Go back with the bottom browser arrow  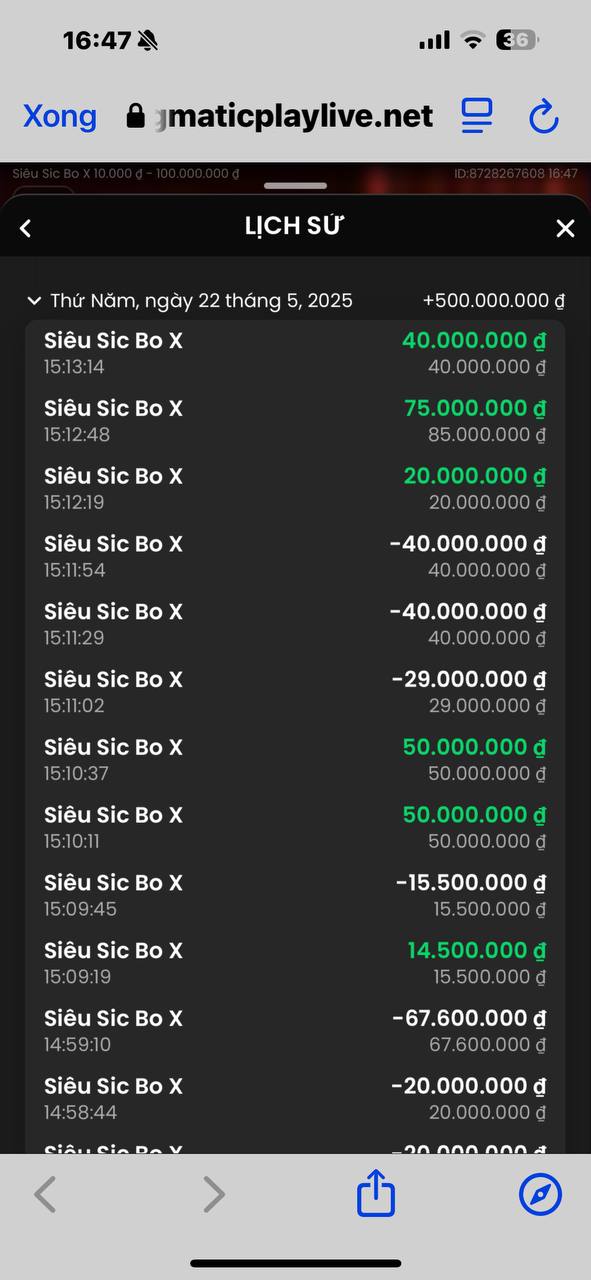[x=45, y=1194]
